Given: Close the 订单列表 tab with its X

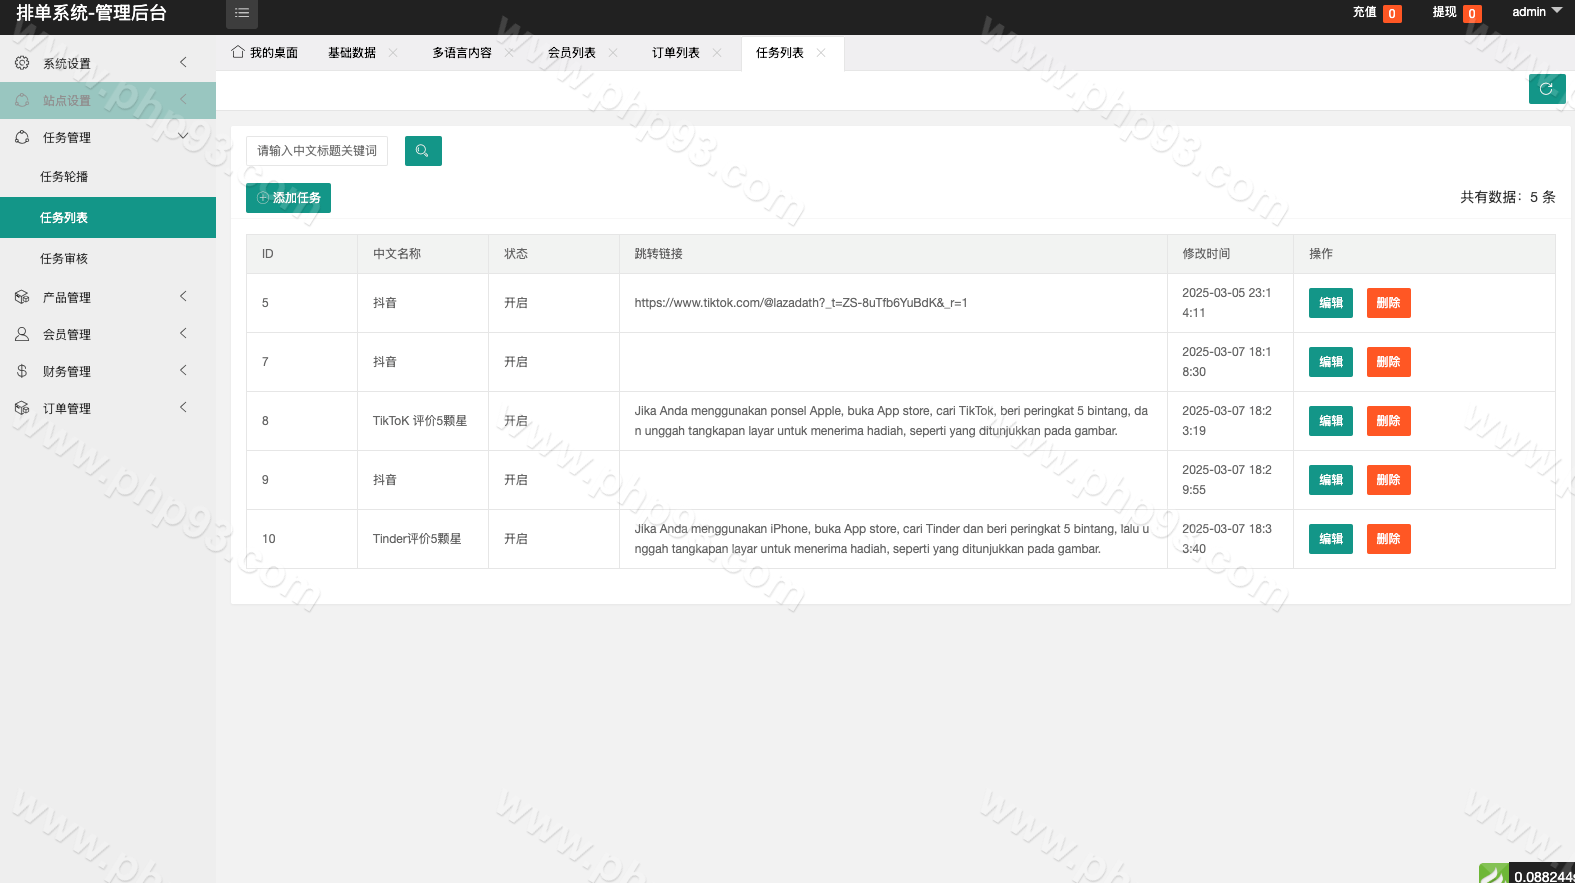Looking at the screenshot, I should tap(717, 53).
